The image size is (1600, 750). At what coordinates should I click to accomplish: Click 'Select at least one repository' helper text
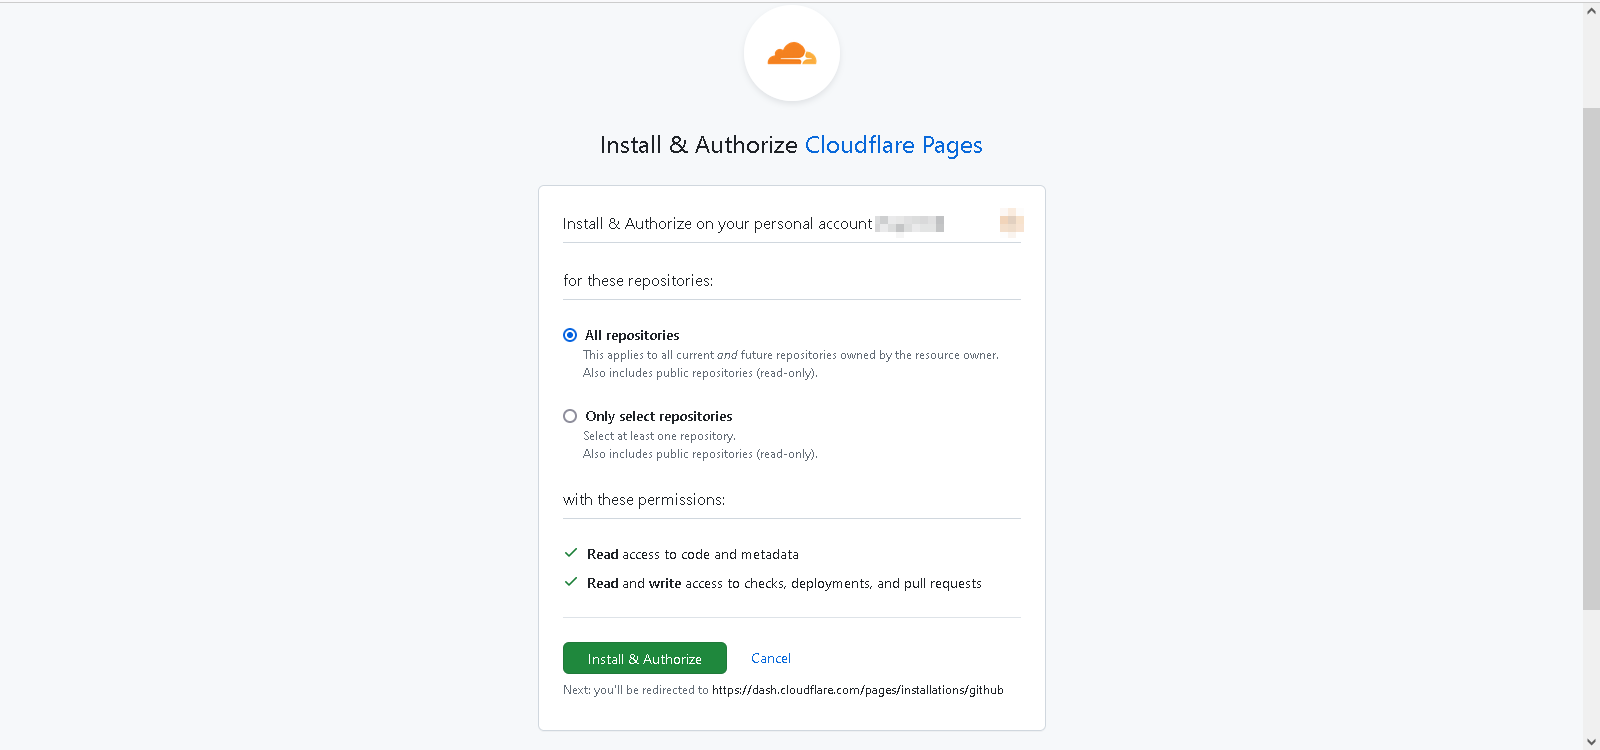pyautogui.click(x=659, y=436)
